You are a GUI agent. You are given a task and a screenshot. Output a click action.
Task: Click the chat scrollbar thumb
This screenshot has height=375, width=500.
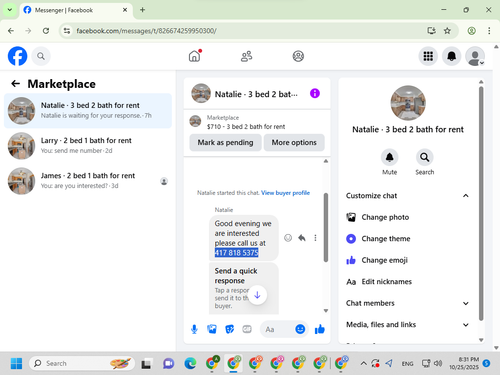click(326, 227)
